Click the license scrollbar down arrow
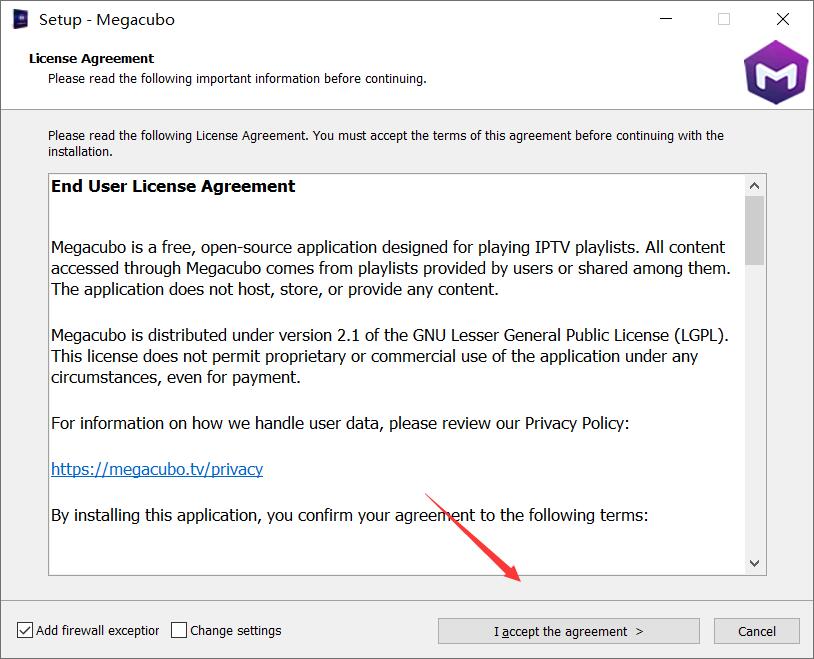The image size is (814, 659). click(755, 563)
